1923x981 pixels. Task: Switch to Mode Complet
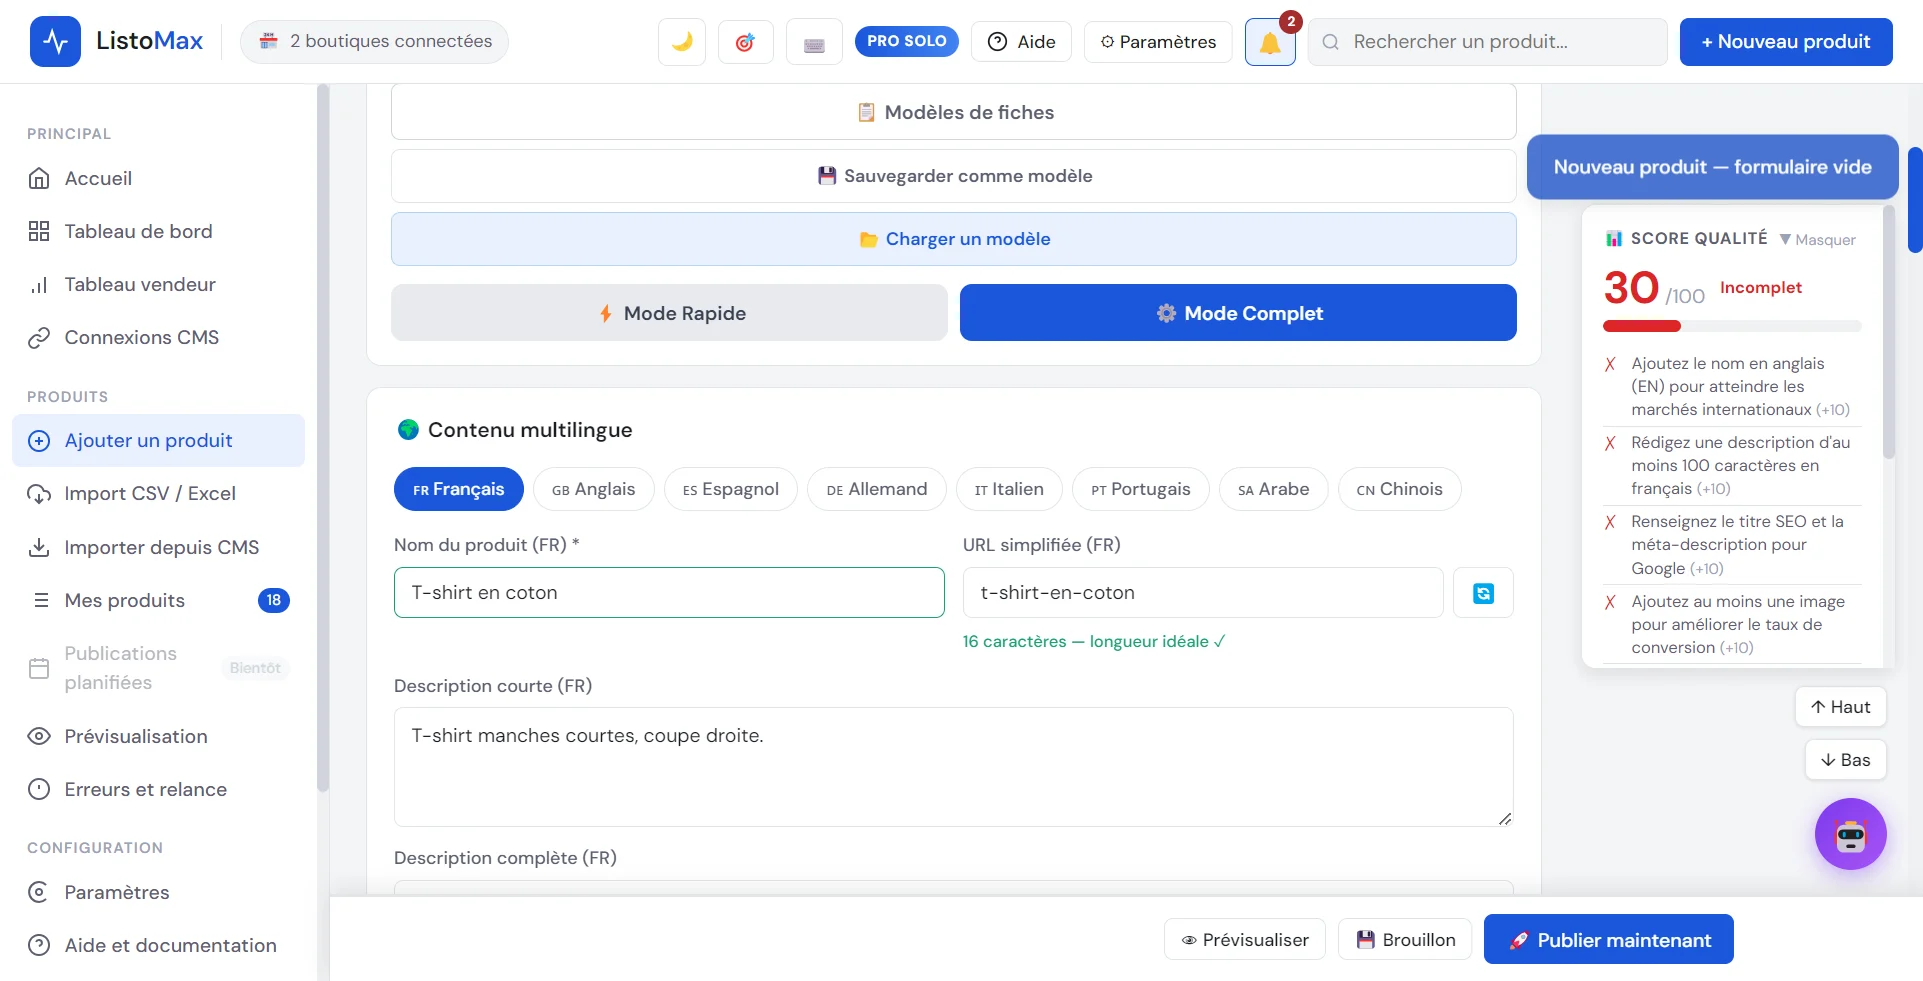(x=1238, y=313)
